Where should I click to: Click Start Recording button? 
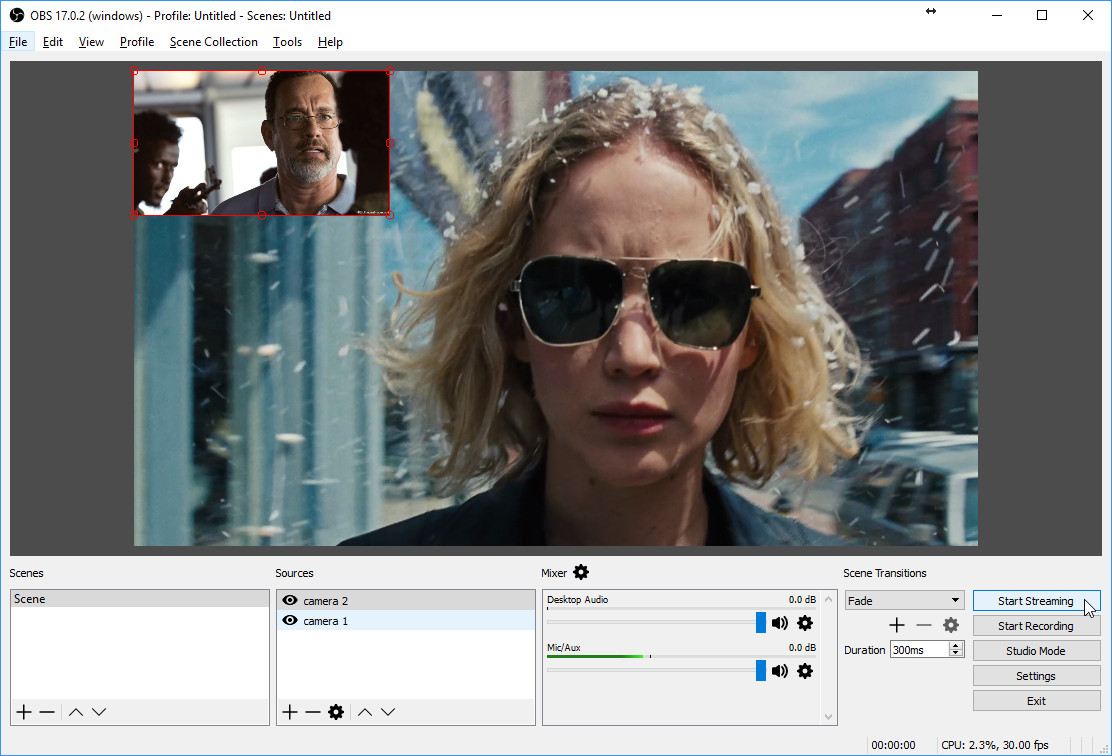tap(1036, 626)
